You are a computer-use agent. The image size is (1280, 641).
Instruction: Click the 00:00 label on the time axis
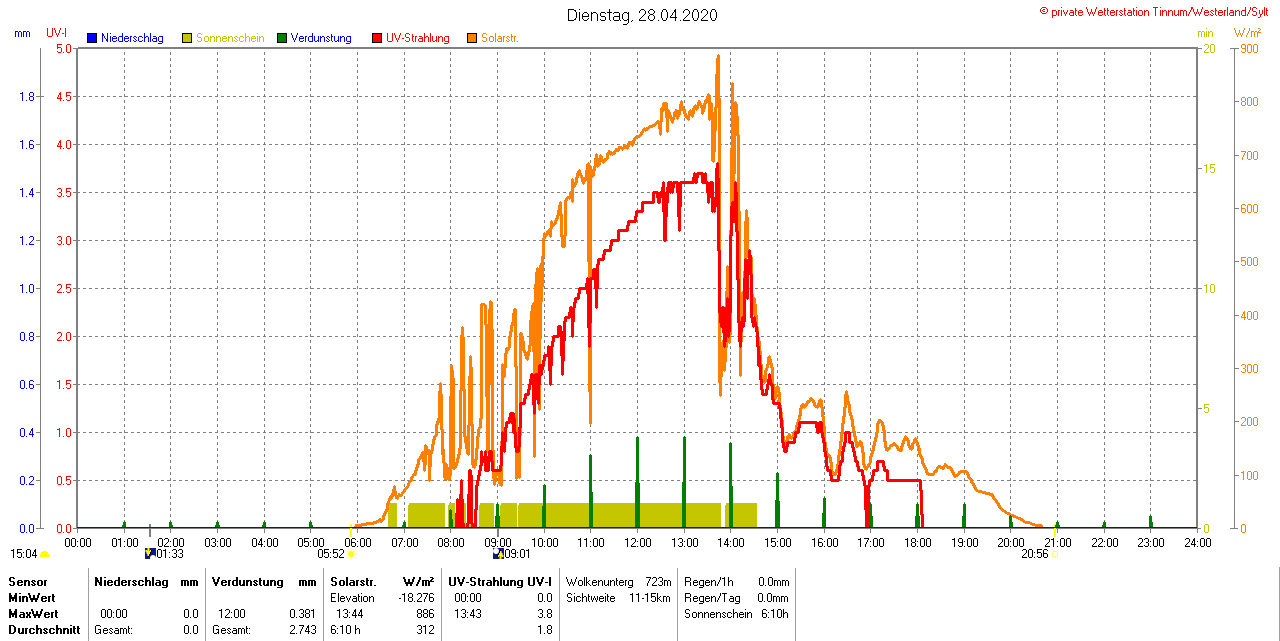pos(78,542)
